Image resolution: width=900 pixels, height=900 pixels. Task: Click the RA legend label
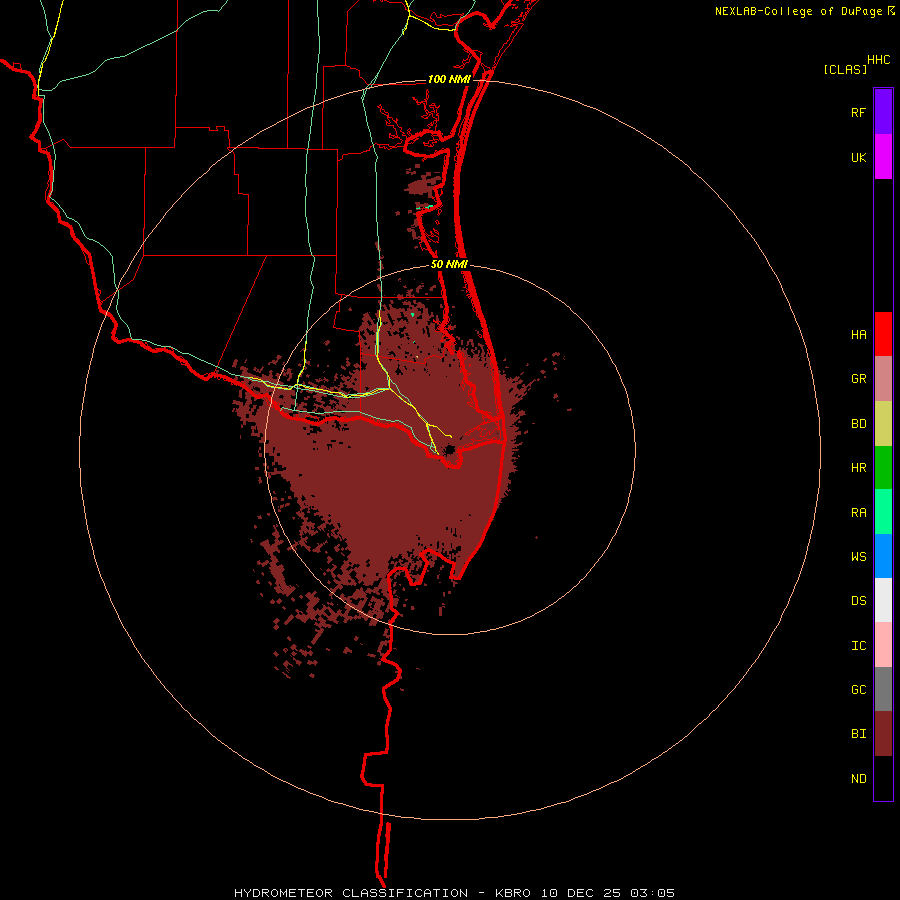[858, 513]
